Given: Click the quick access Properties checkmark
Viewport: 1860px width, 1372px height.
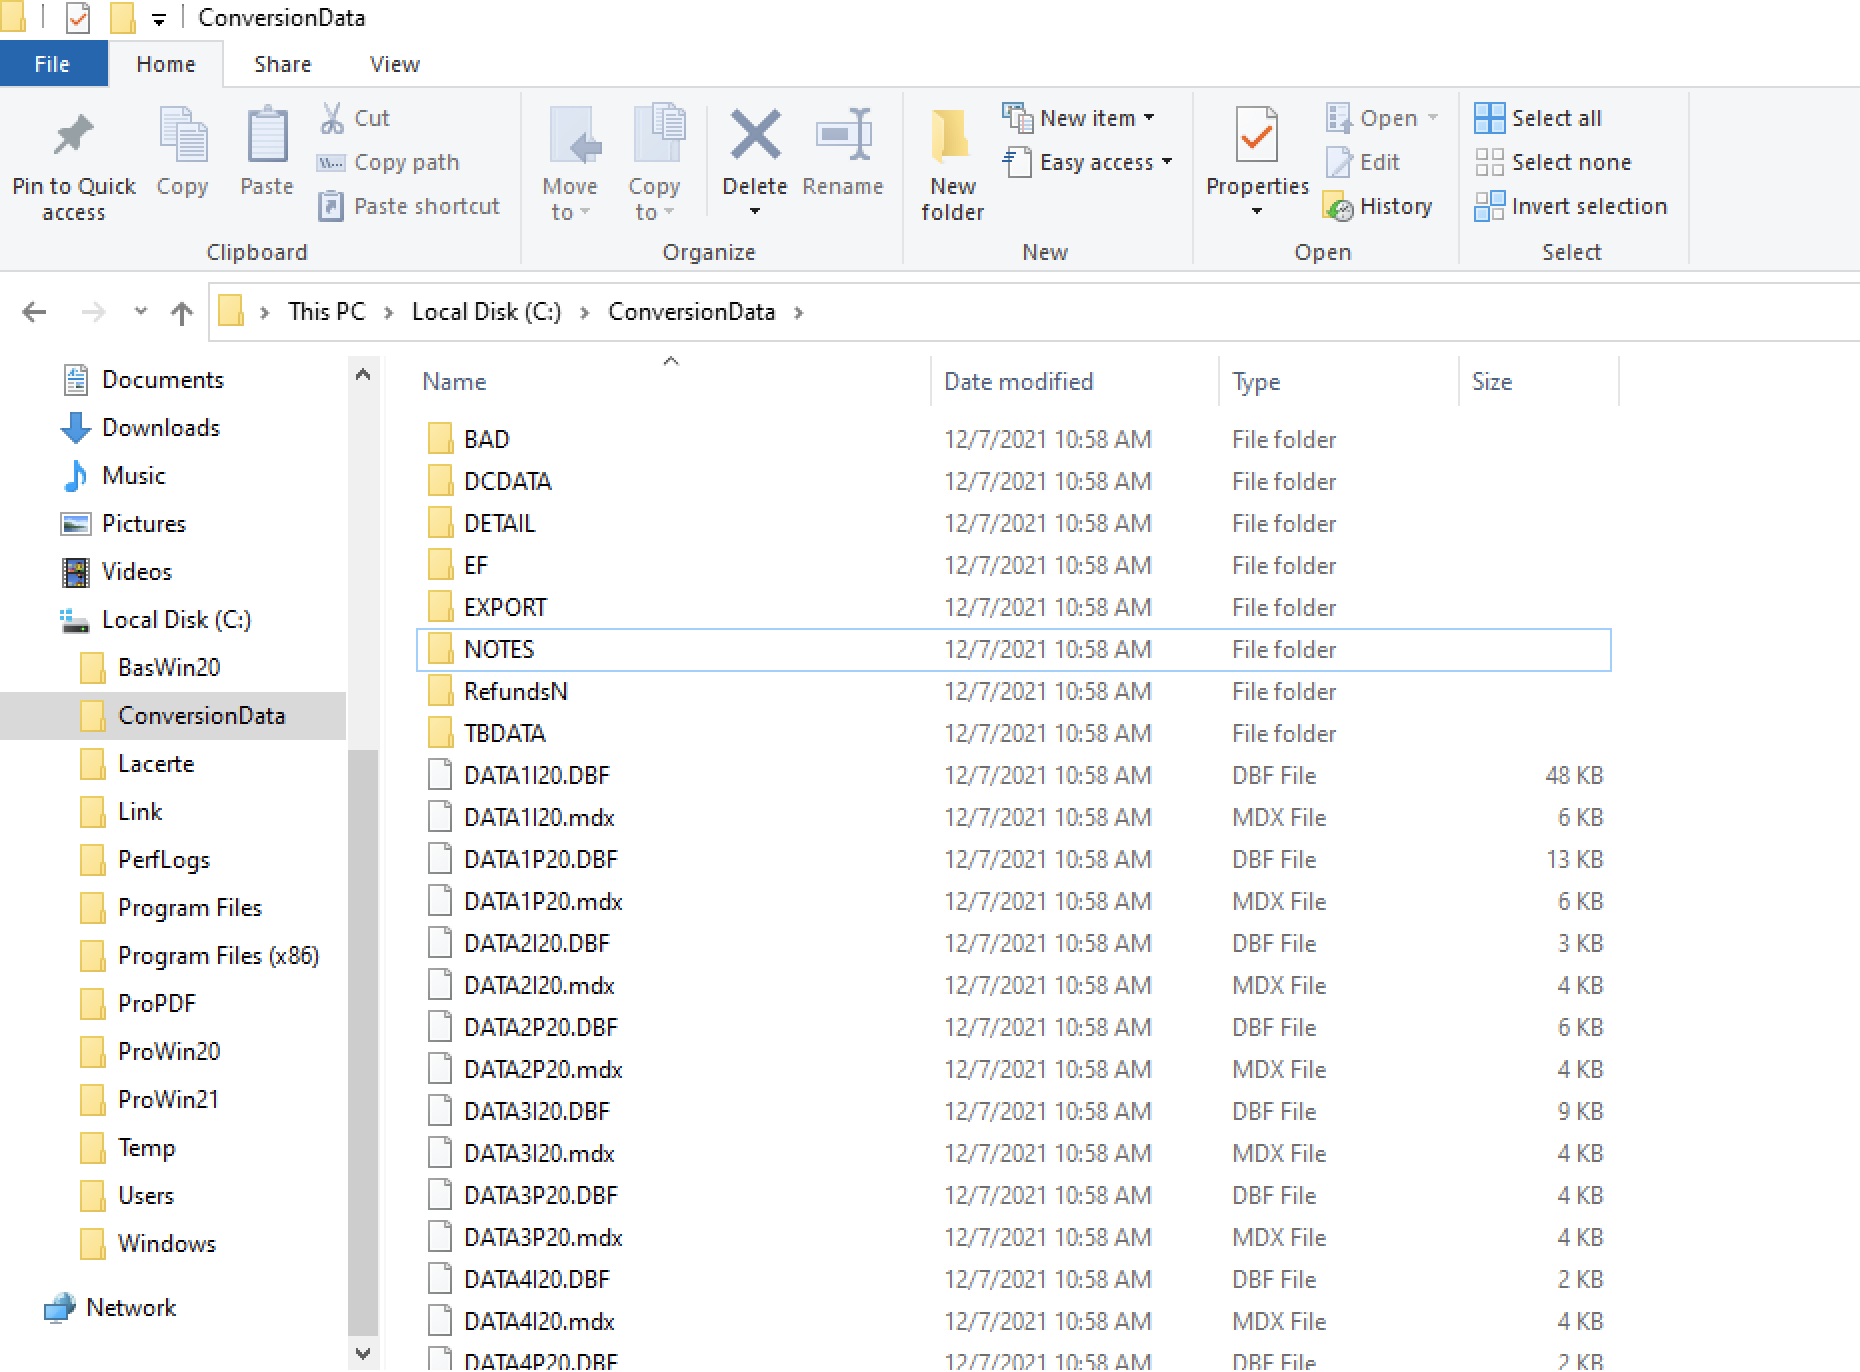Looking at the screenshot, I should point(78,17).
